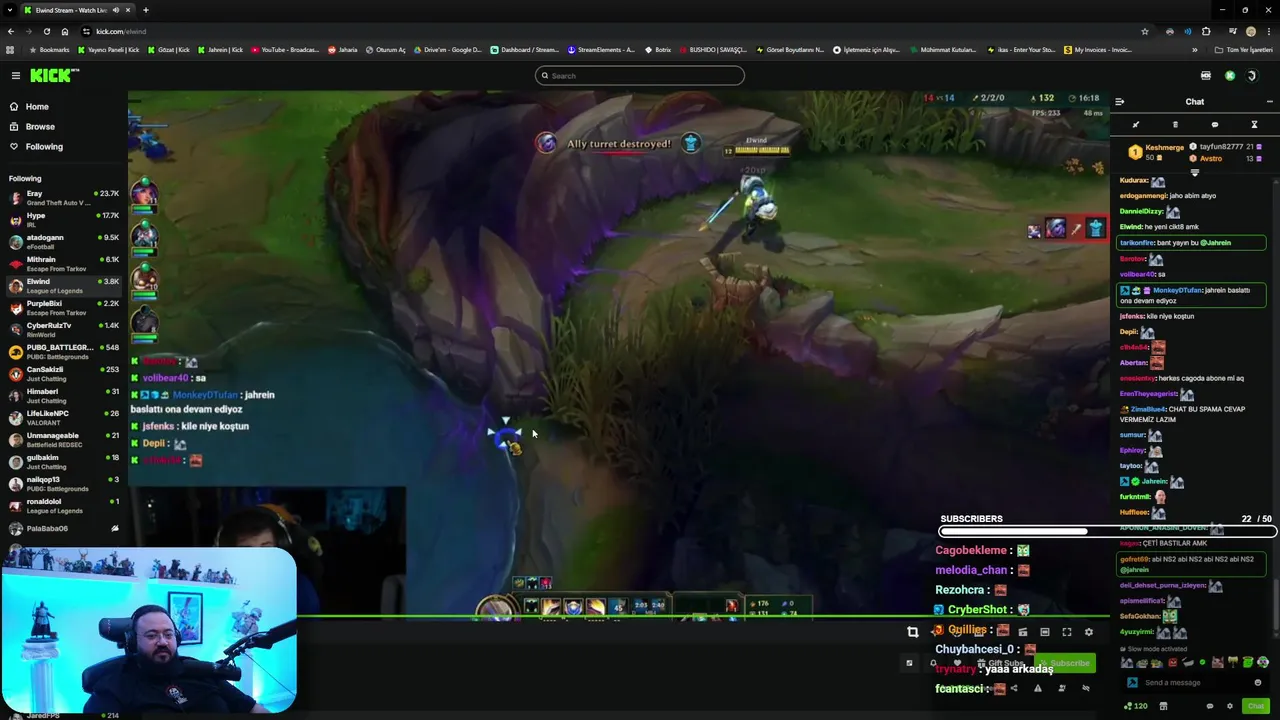Open Hype's channel in Following list
Image resolution: width=1280 pixels, height=720 pixels.
[x=63, y=220]
